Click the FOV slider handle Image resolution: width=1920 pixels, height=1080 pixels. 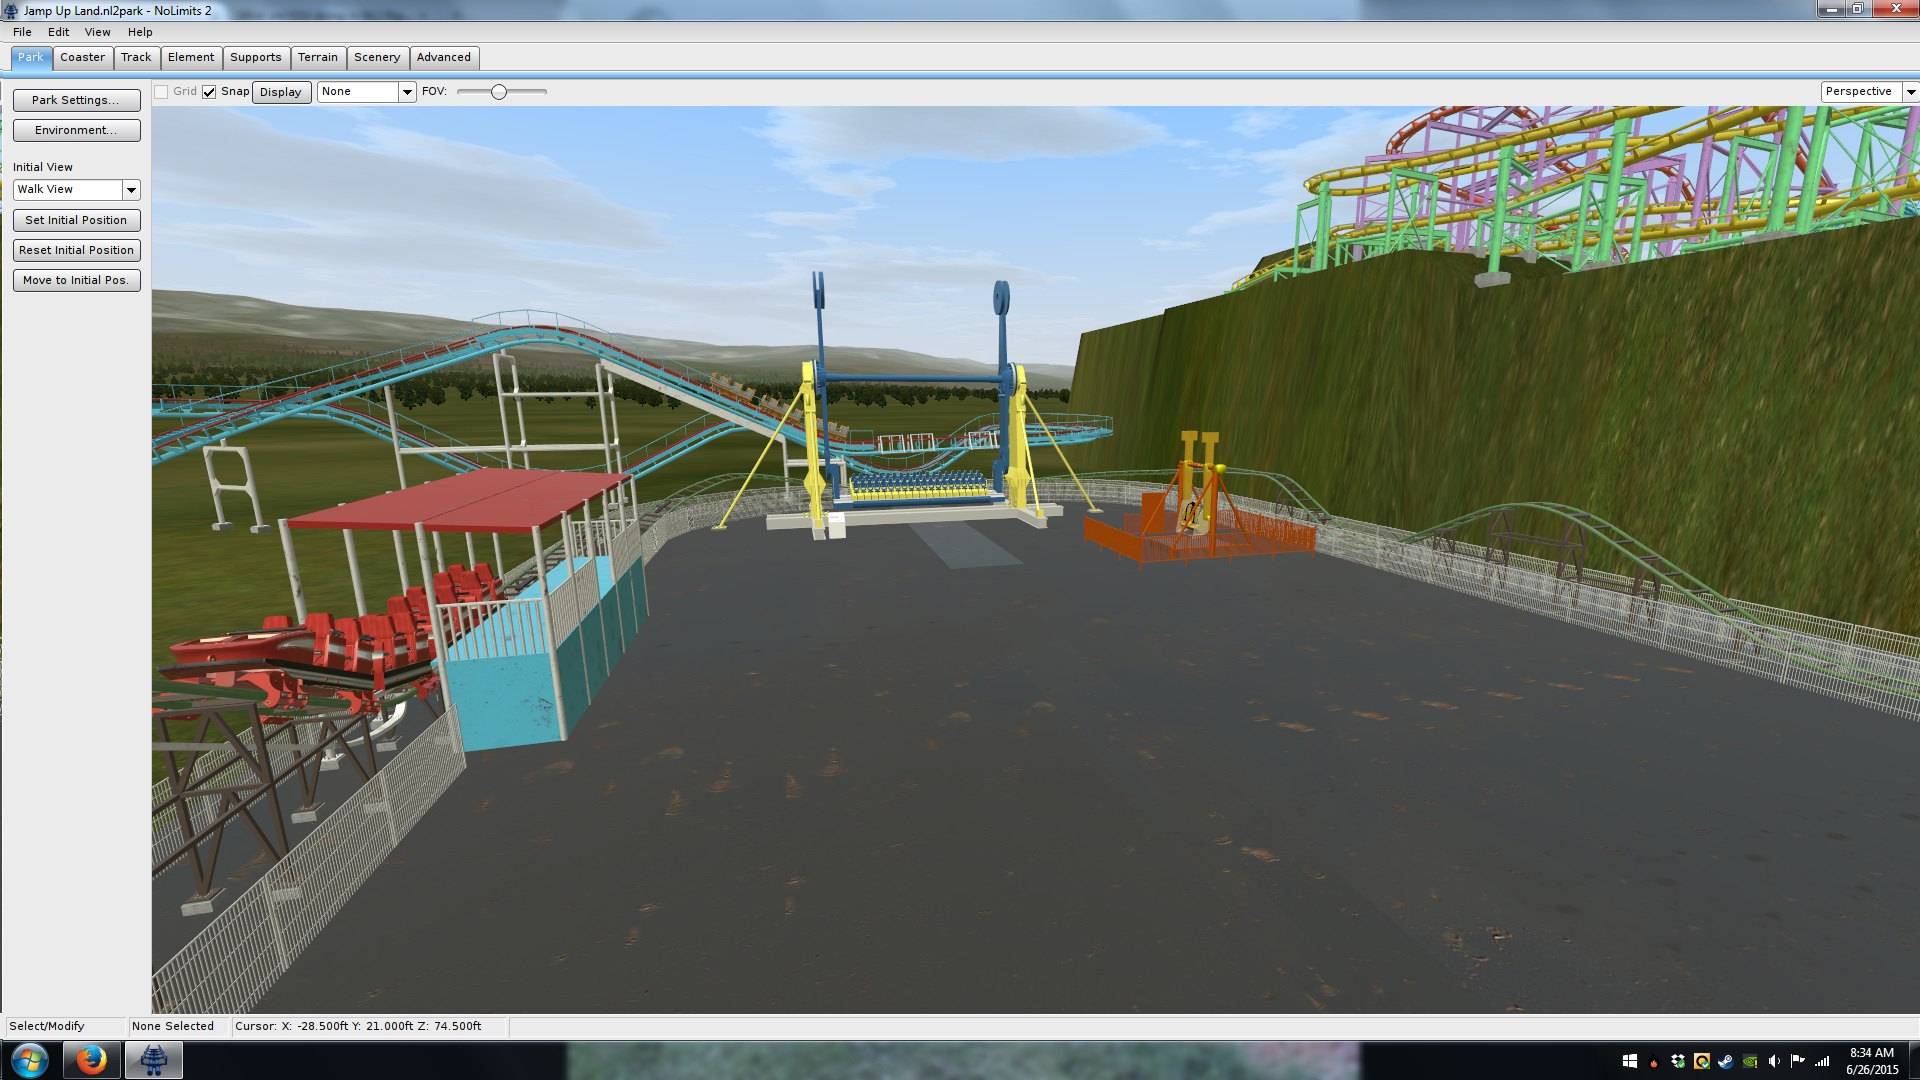tap(498, 92)
